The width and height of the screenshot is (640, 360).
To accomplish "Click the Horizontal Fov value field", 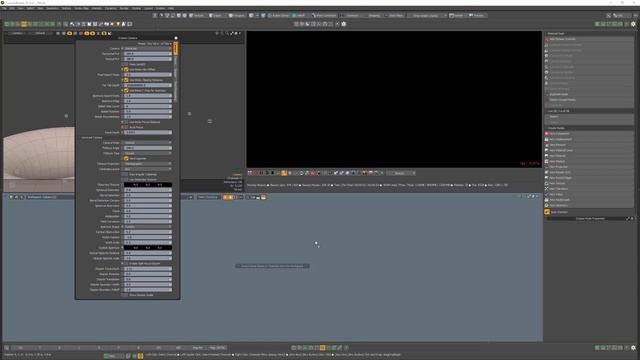I will coord(147,53).
